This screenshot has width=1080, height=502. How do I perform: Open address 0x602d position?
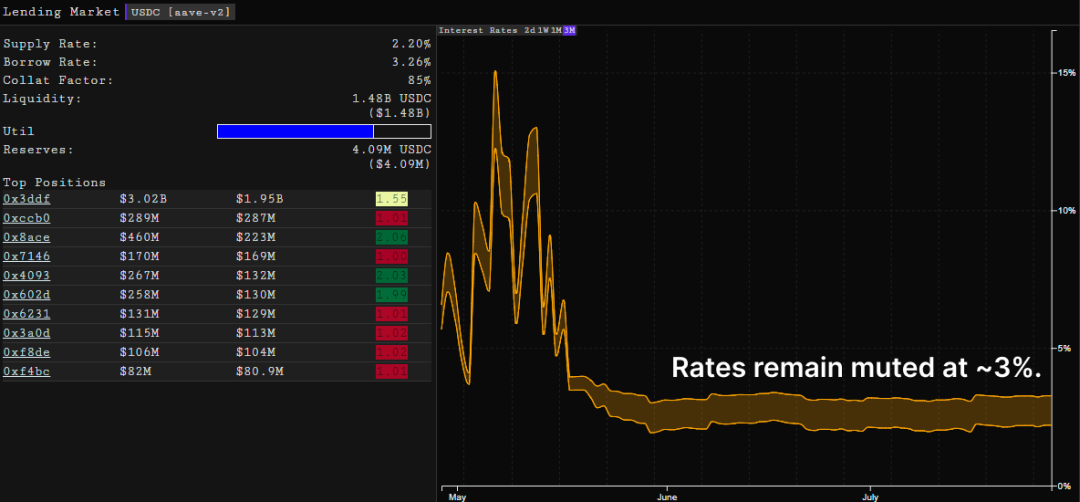[x=26, y=295]
